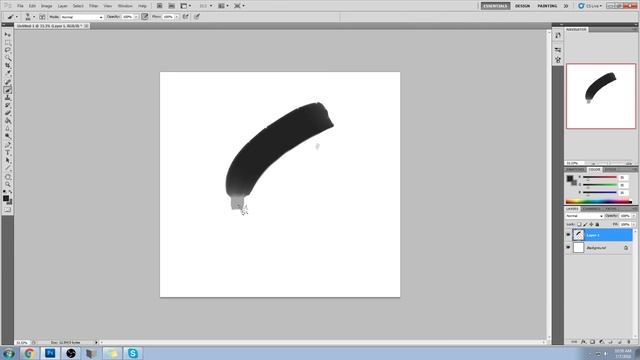Open the CS Live button

coord(590,6)
